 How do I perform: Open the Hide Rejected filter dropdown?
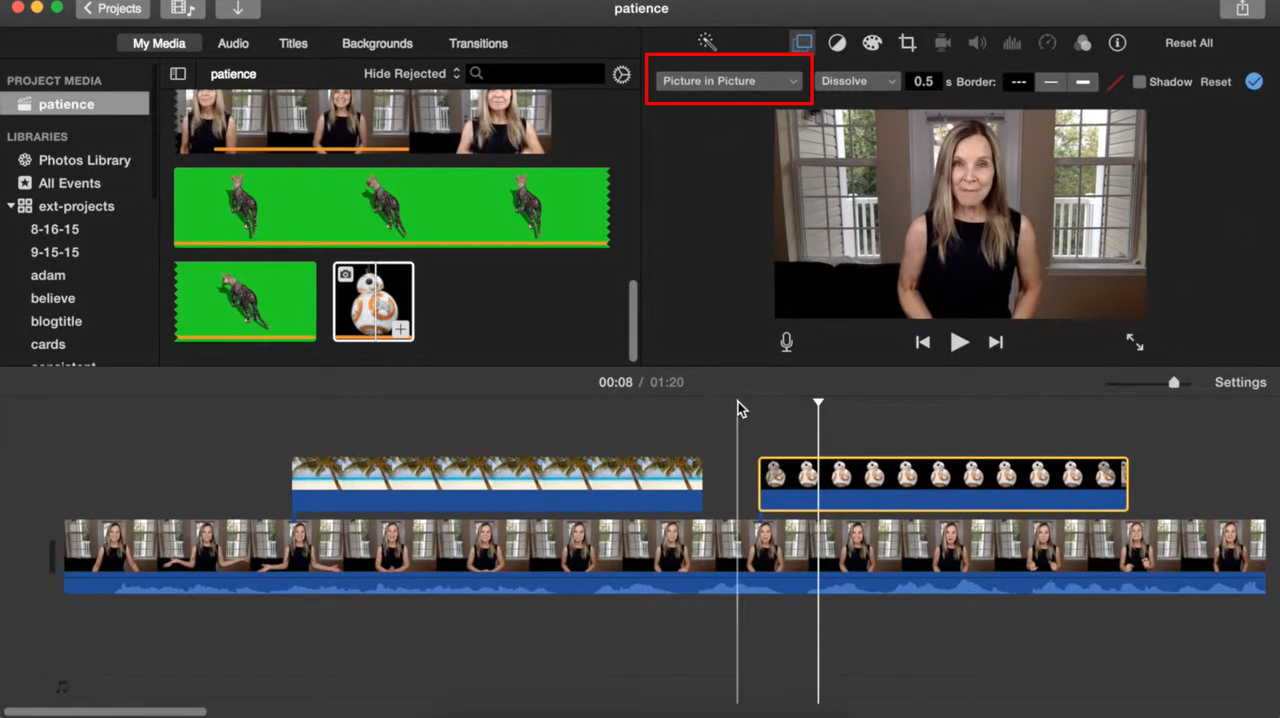pyautogui.click(x=412, y=74)
